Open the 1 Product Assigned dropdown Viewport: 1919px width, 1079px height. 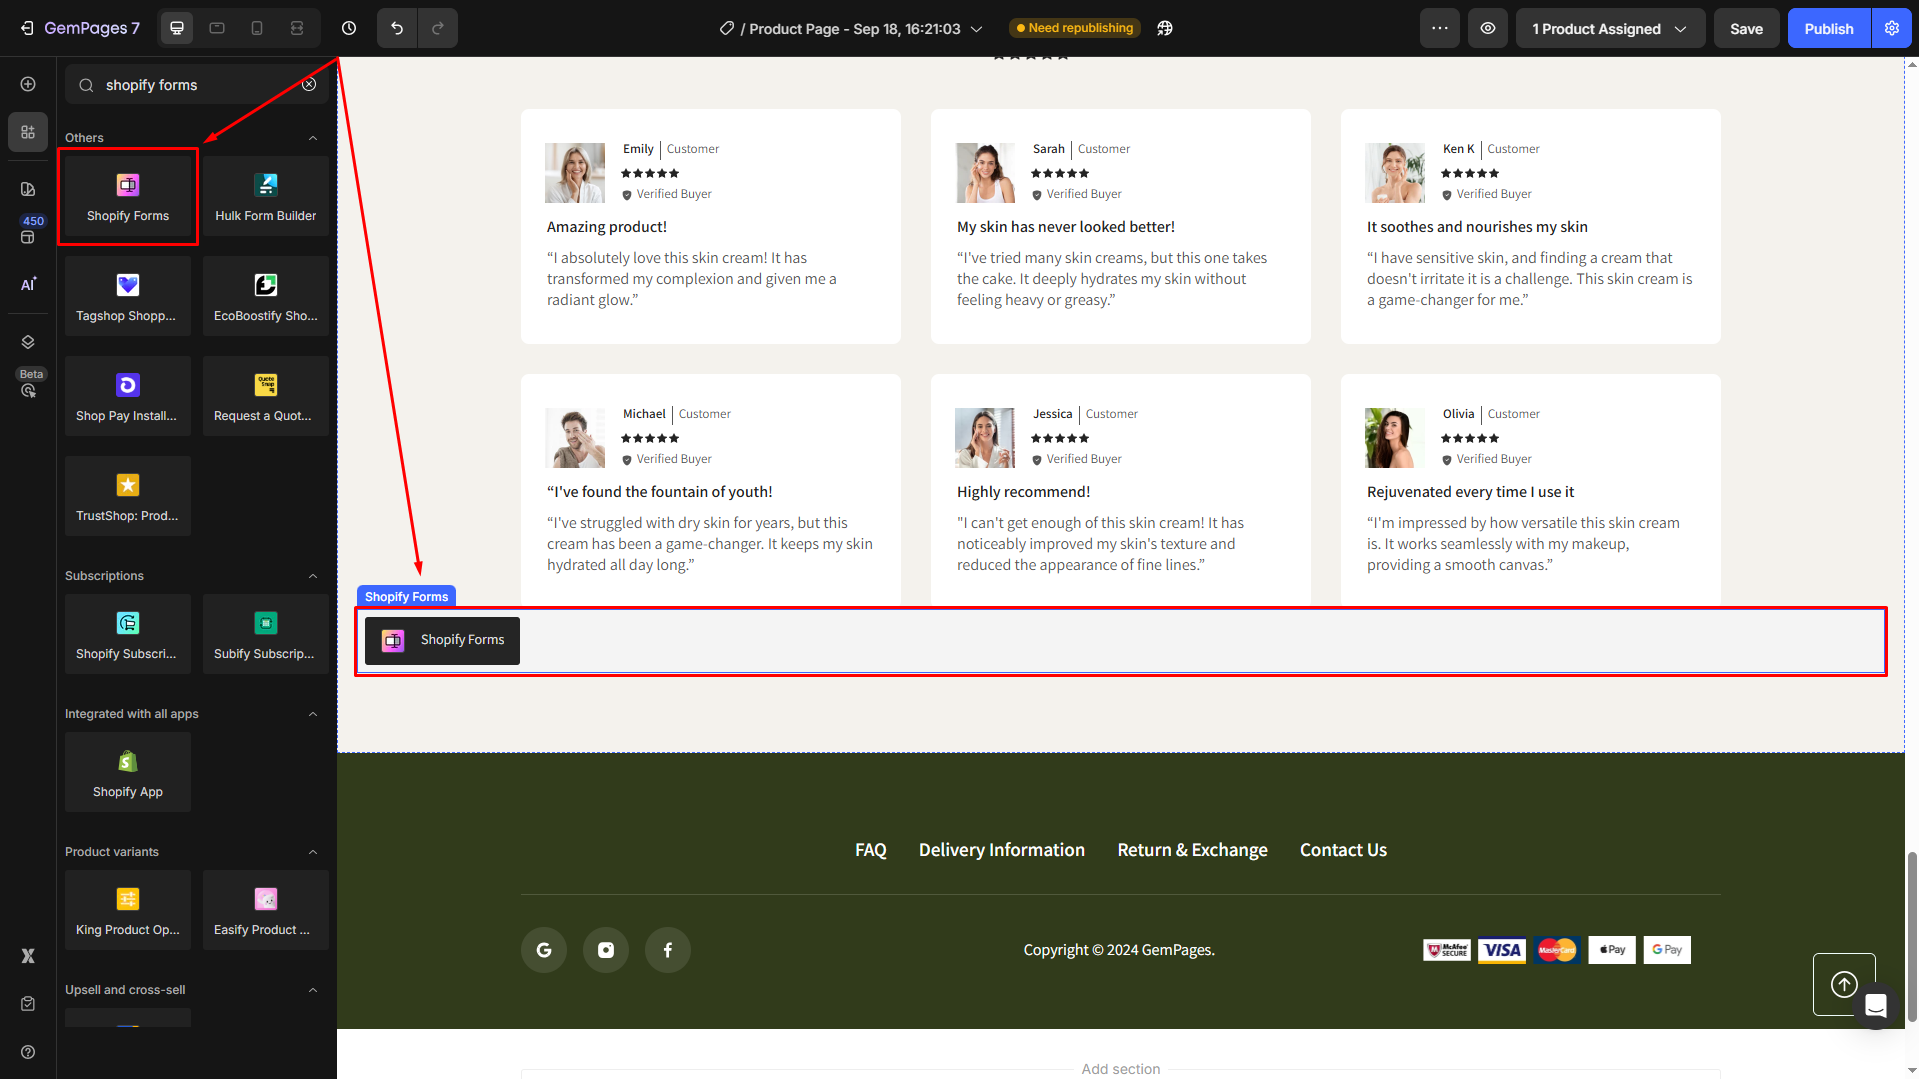coord(1609,28)
